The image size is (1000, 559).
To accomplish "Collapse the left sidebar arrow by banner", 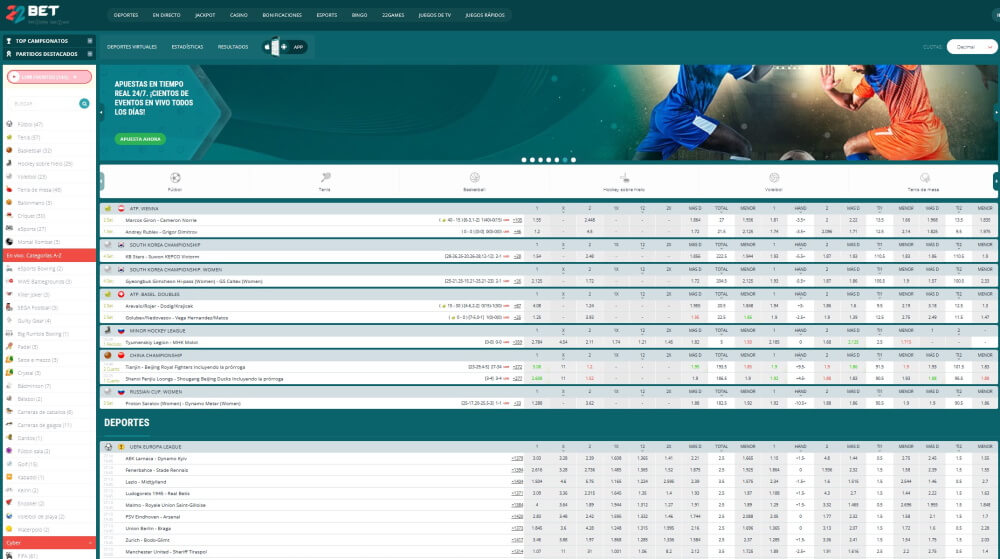I will pos(101,113).
